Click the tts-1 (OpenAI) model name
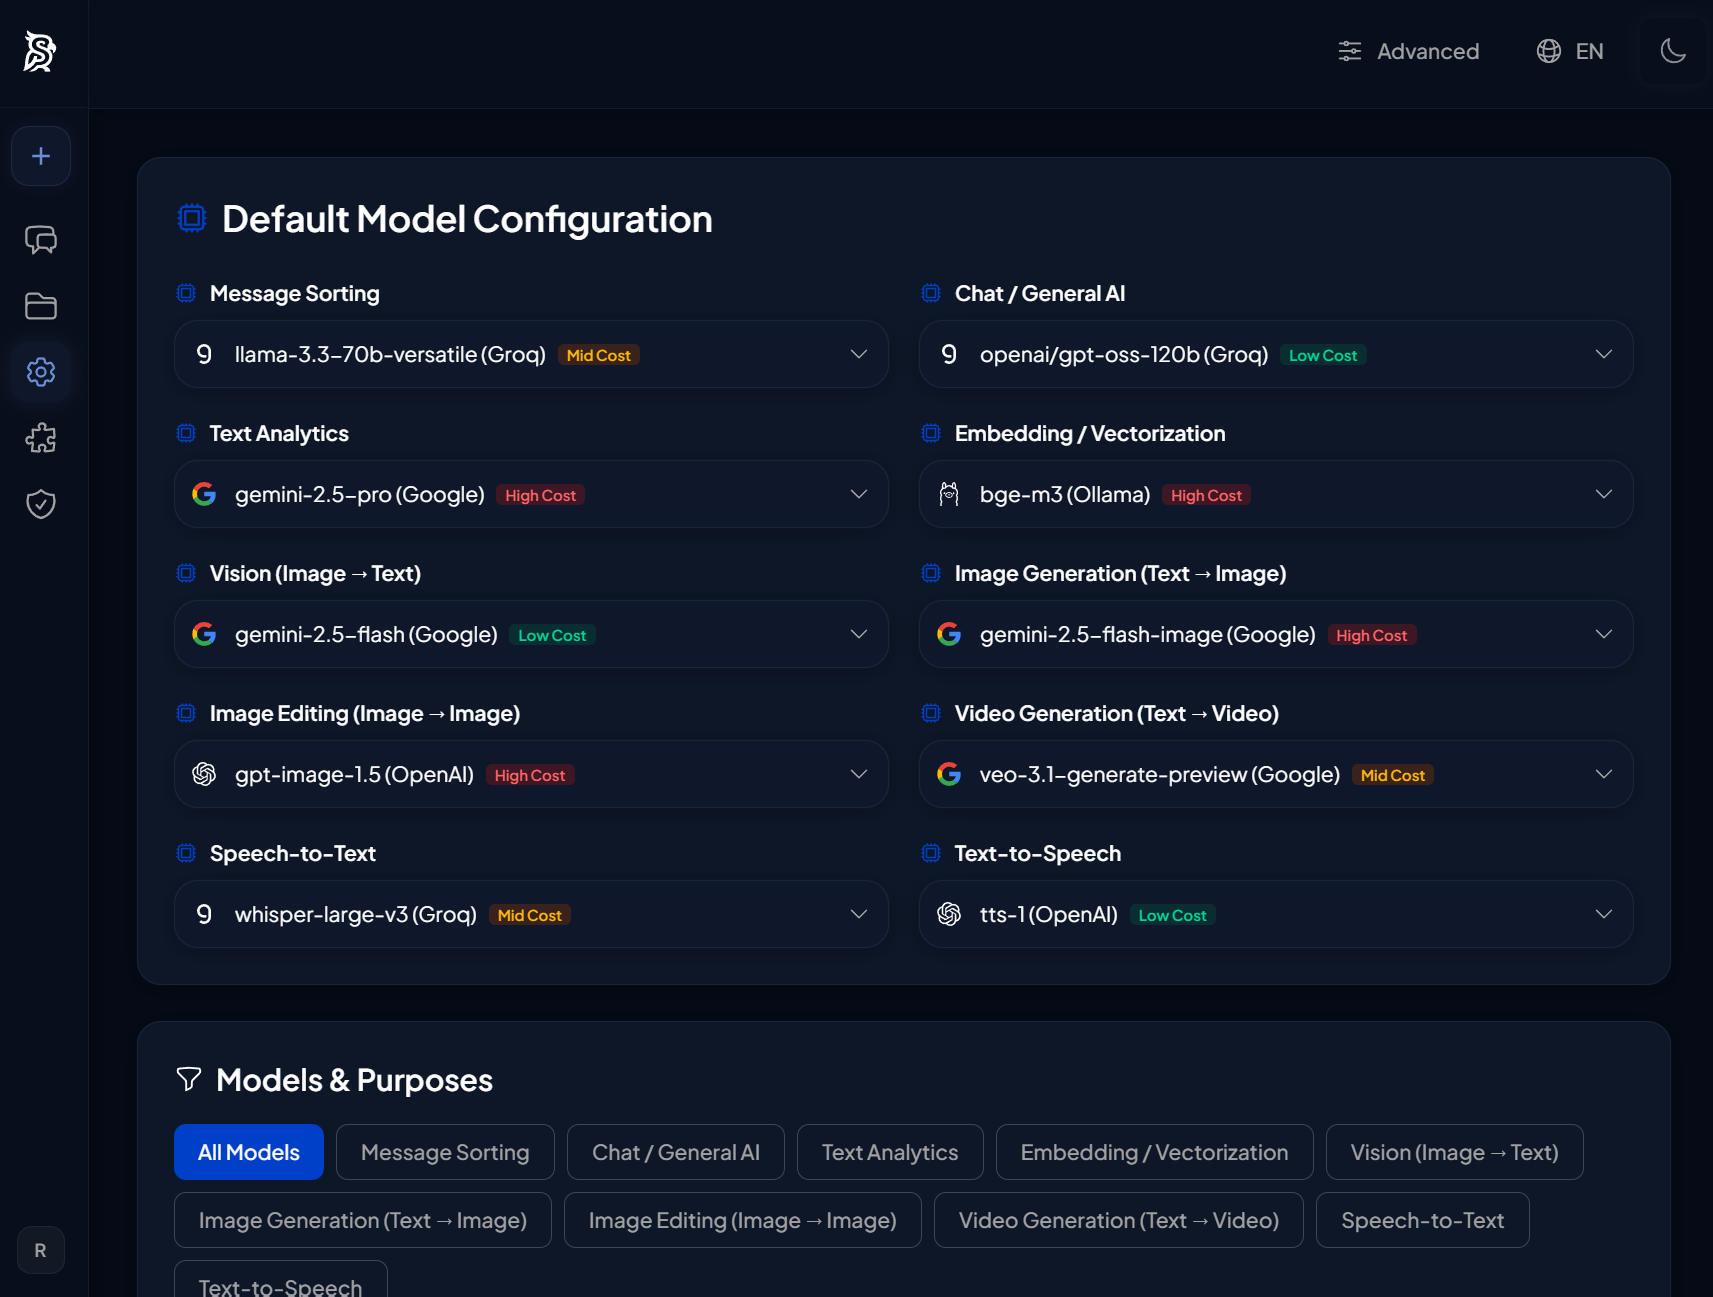The height and width of the screenshot is (1297, 1713). 1049,914
